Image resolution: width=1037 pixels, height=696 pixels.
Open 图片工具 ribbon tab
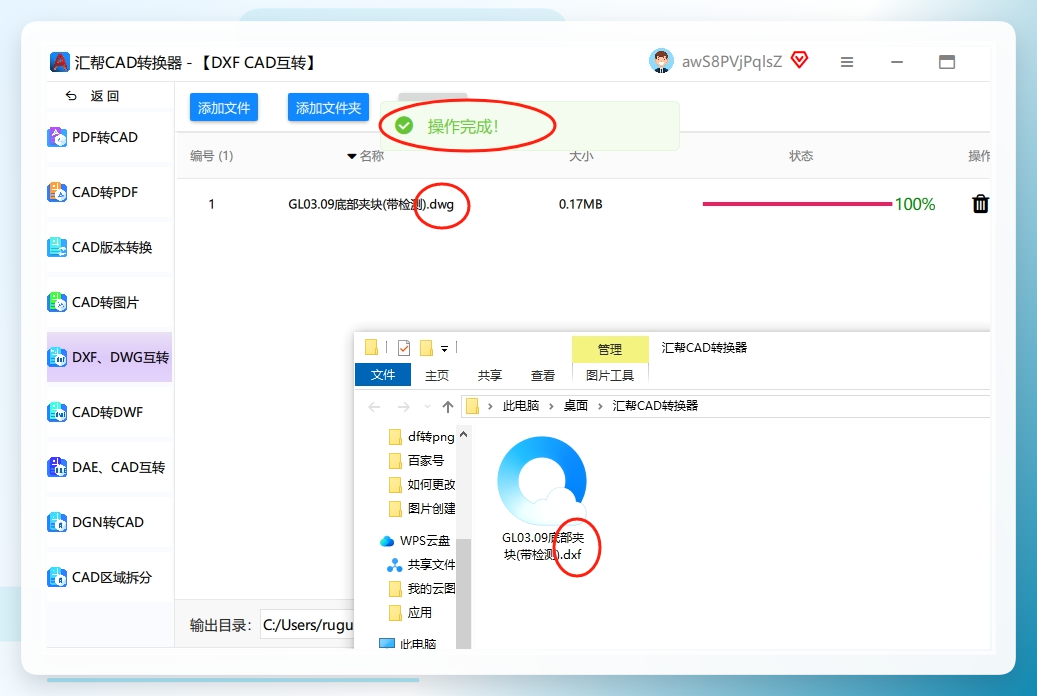click(610, 375)
